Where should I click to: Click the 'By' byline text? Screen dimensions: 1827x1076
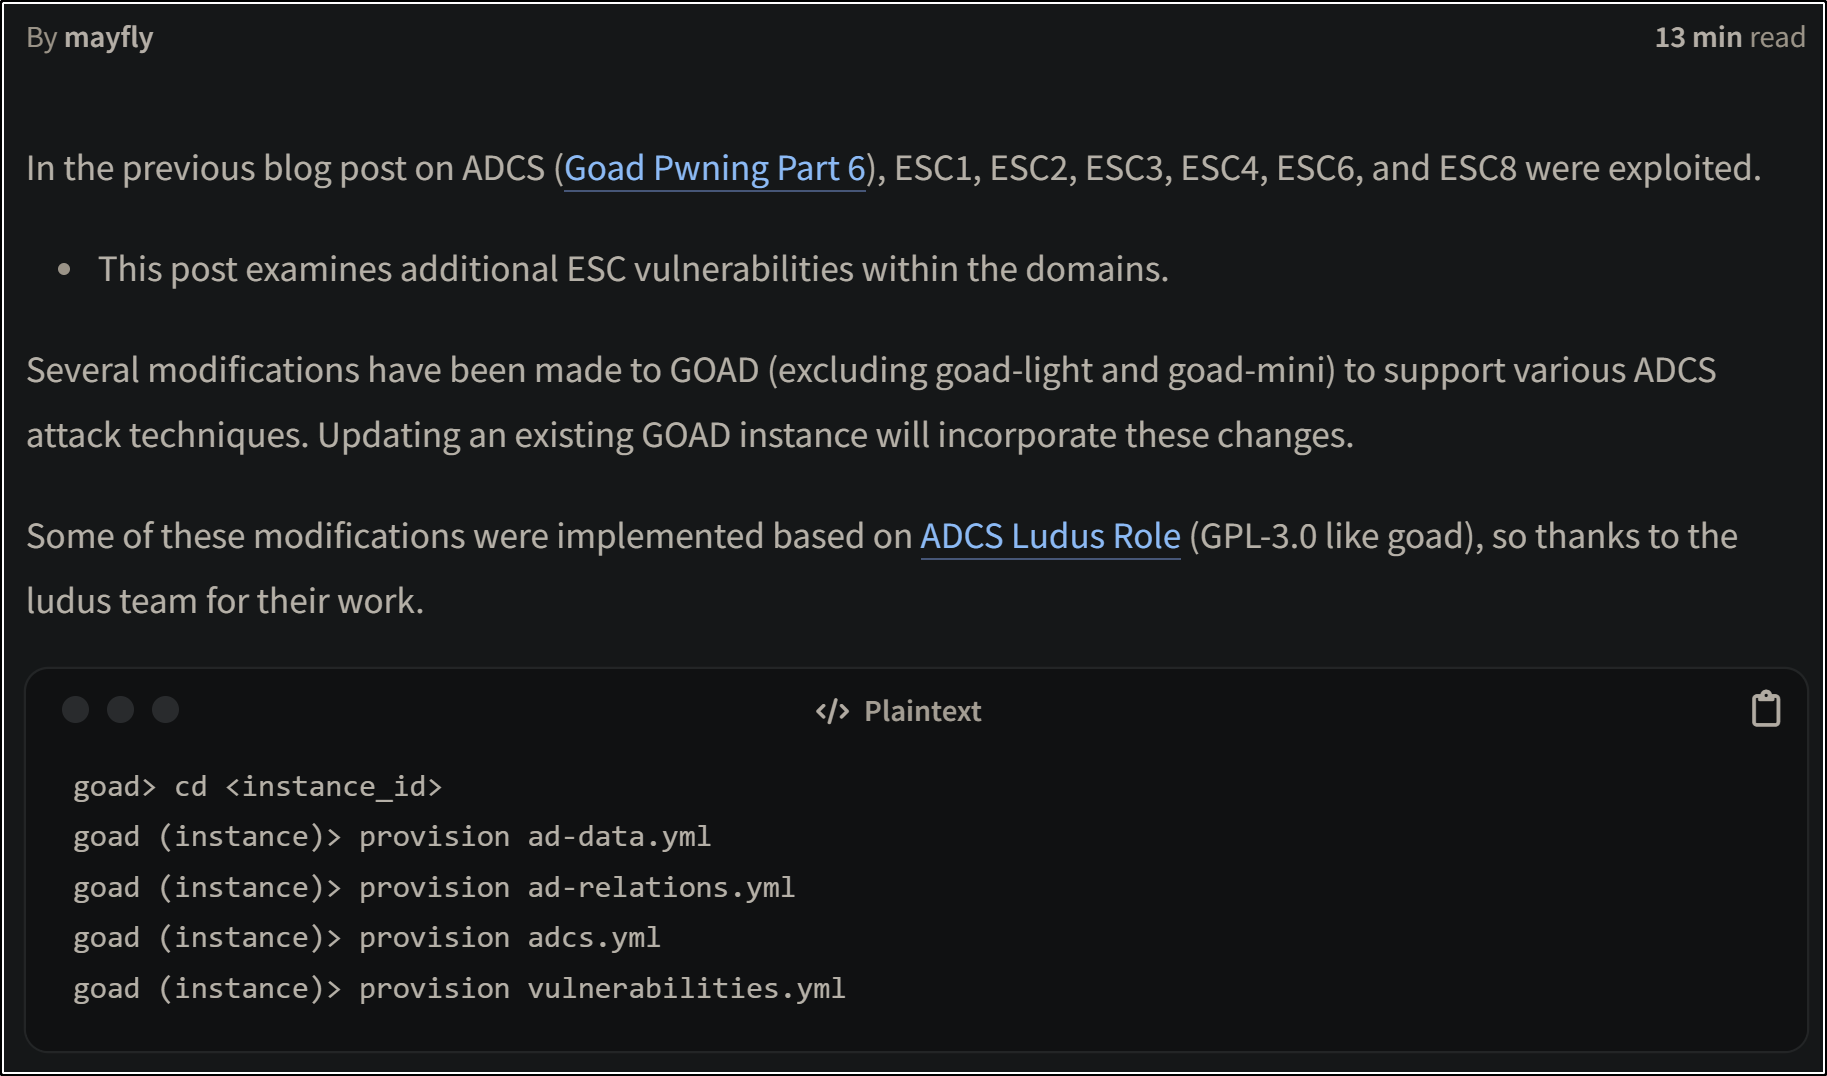click(x=42, y=38)
